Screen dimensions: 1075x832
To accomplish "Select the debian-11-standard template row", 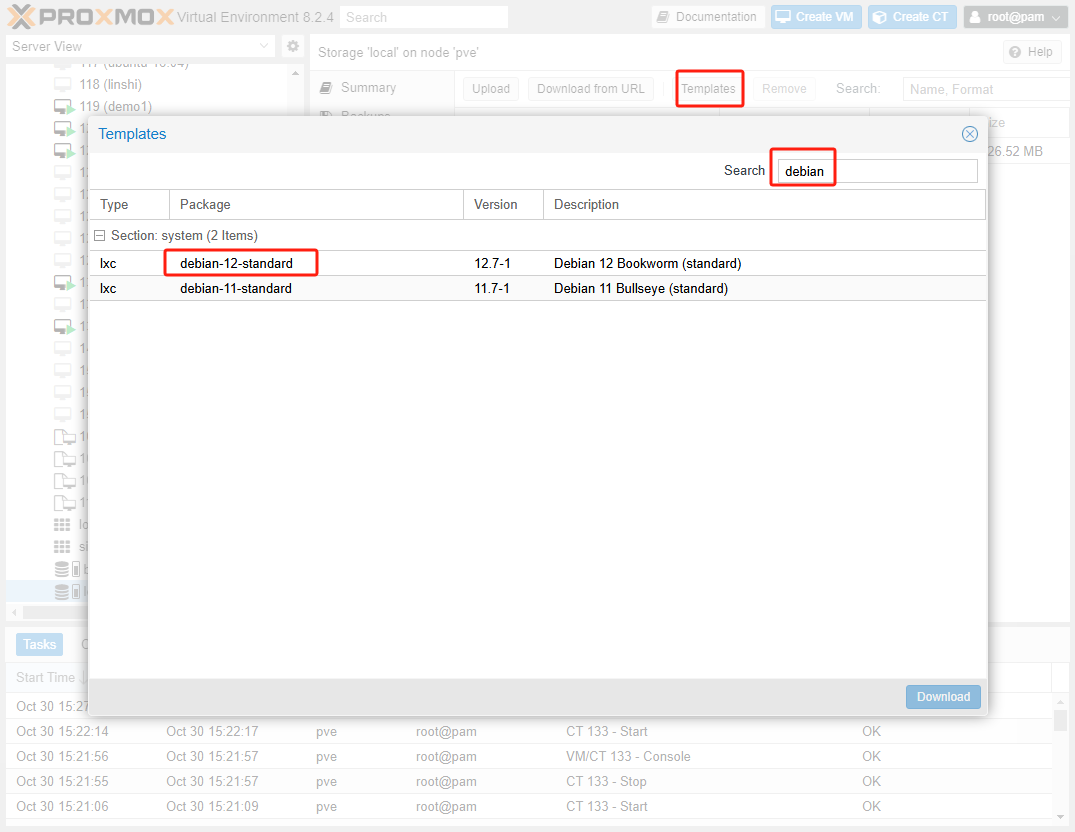I will (x=538, y=289).
